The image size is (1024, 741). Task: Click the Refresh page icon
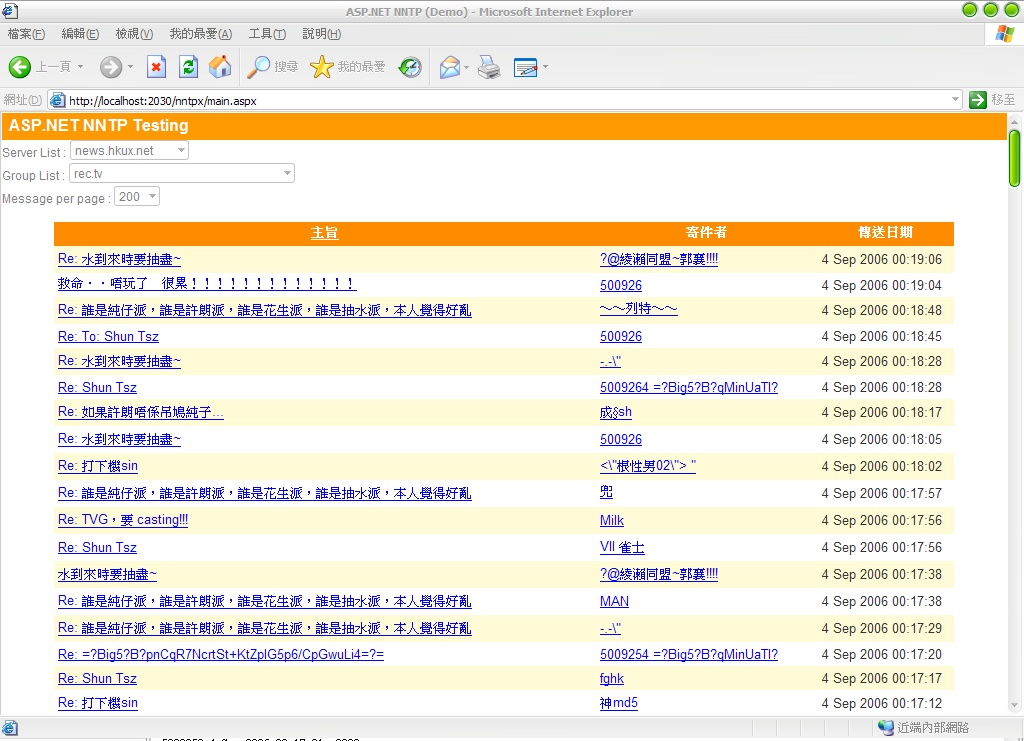point(188,67)
